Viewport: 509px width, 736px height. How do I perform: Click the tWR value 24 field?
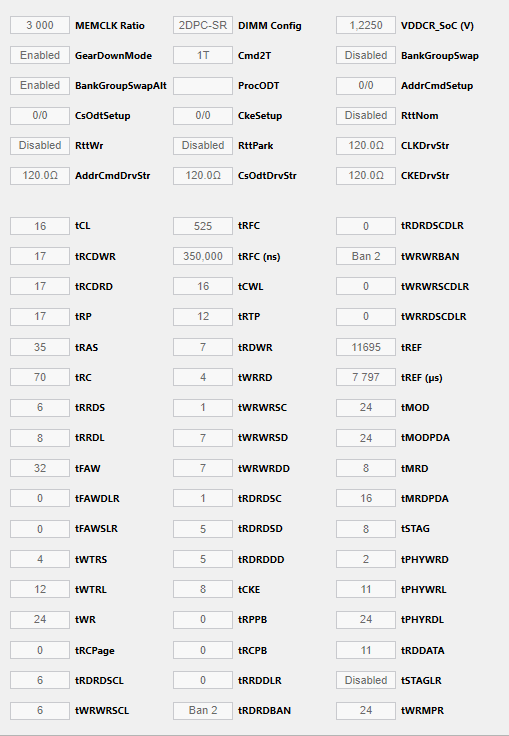tap(40, 619)
